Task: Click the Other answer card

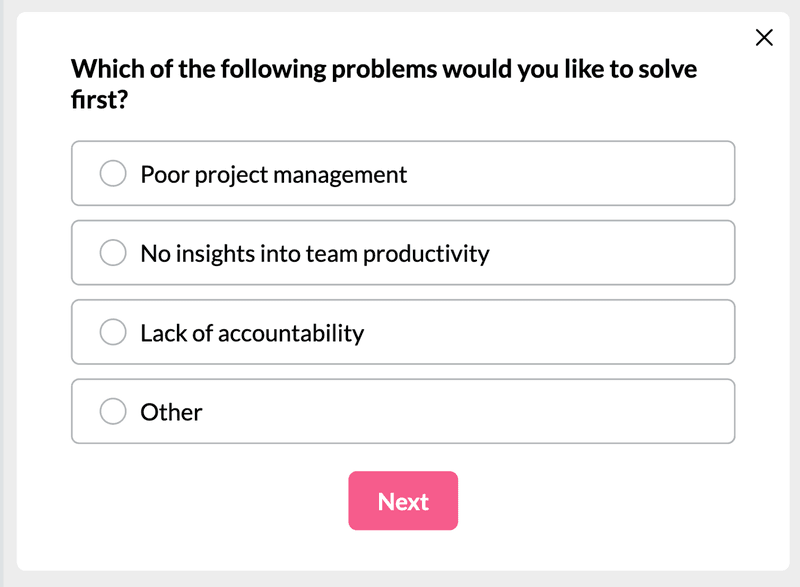Action: click(403, 411)
